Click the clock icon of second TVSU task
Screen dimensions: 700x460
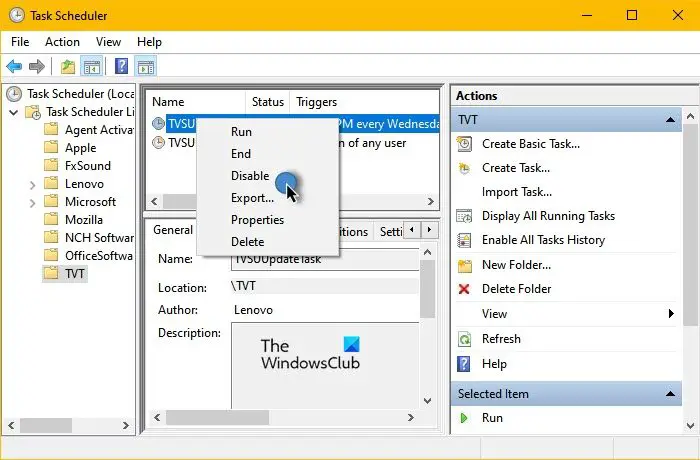coord(158,143)
